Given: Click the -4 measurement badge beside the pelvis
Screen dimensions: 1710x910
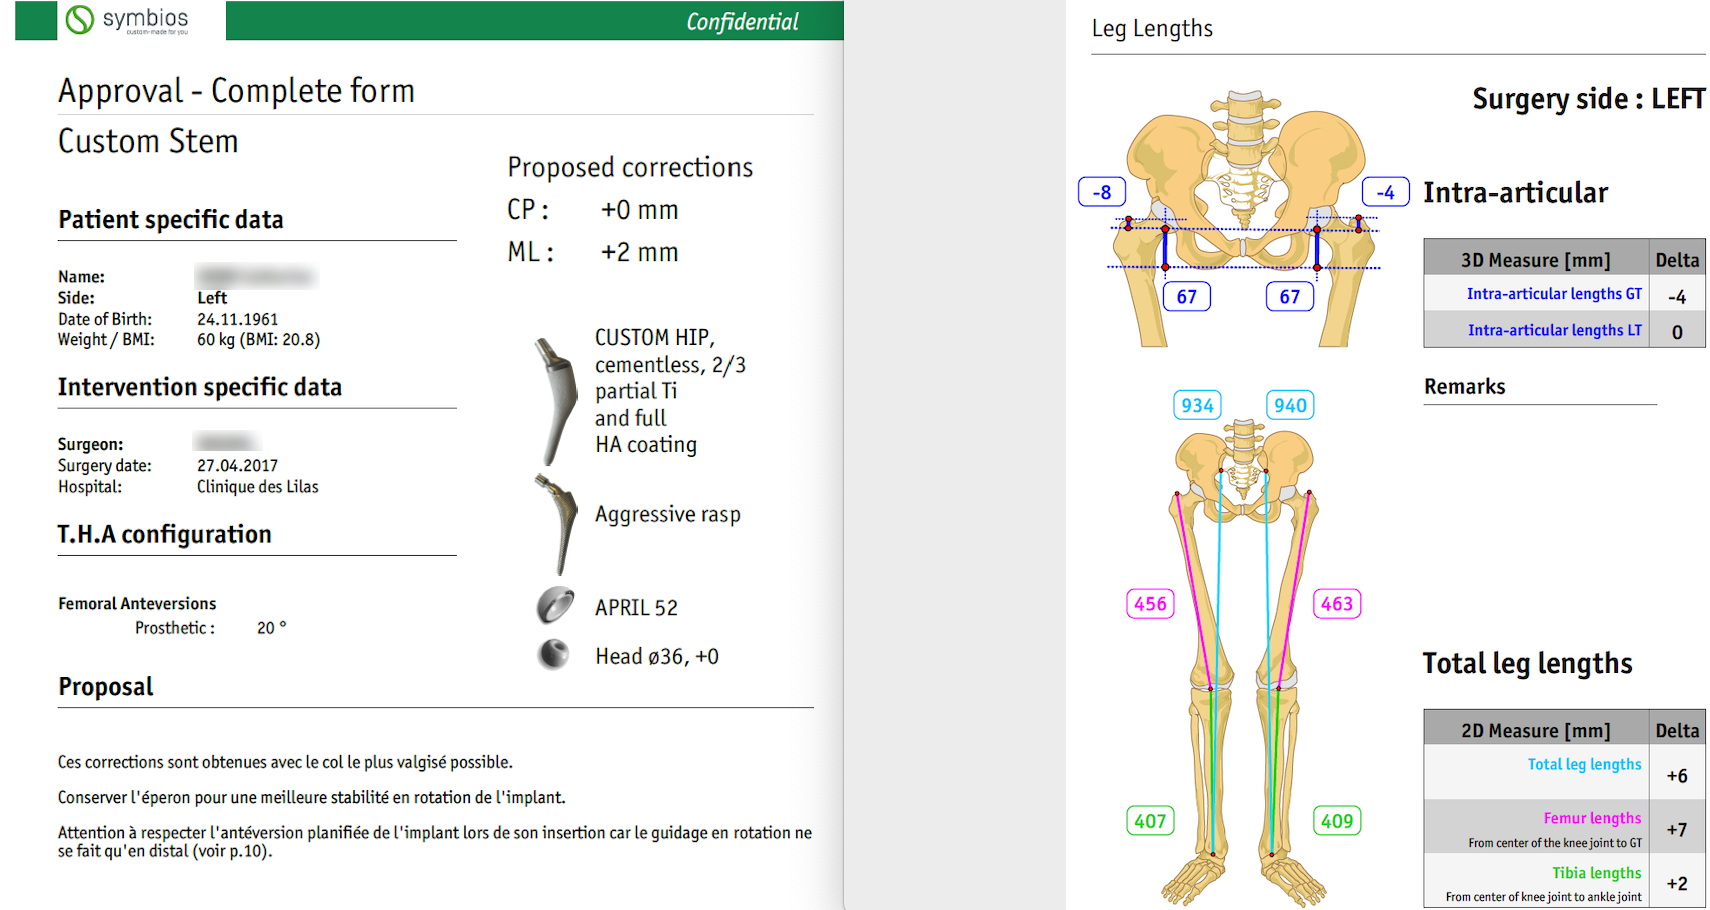Looking at the screenshot, I should pos(1385,192).
